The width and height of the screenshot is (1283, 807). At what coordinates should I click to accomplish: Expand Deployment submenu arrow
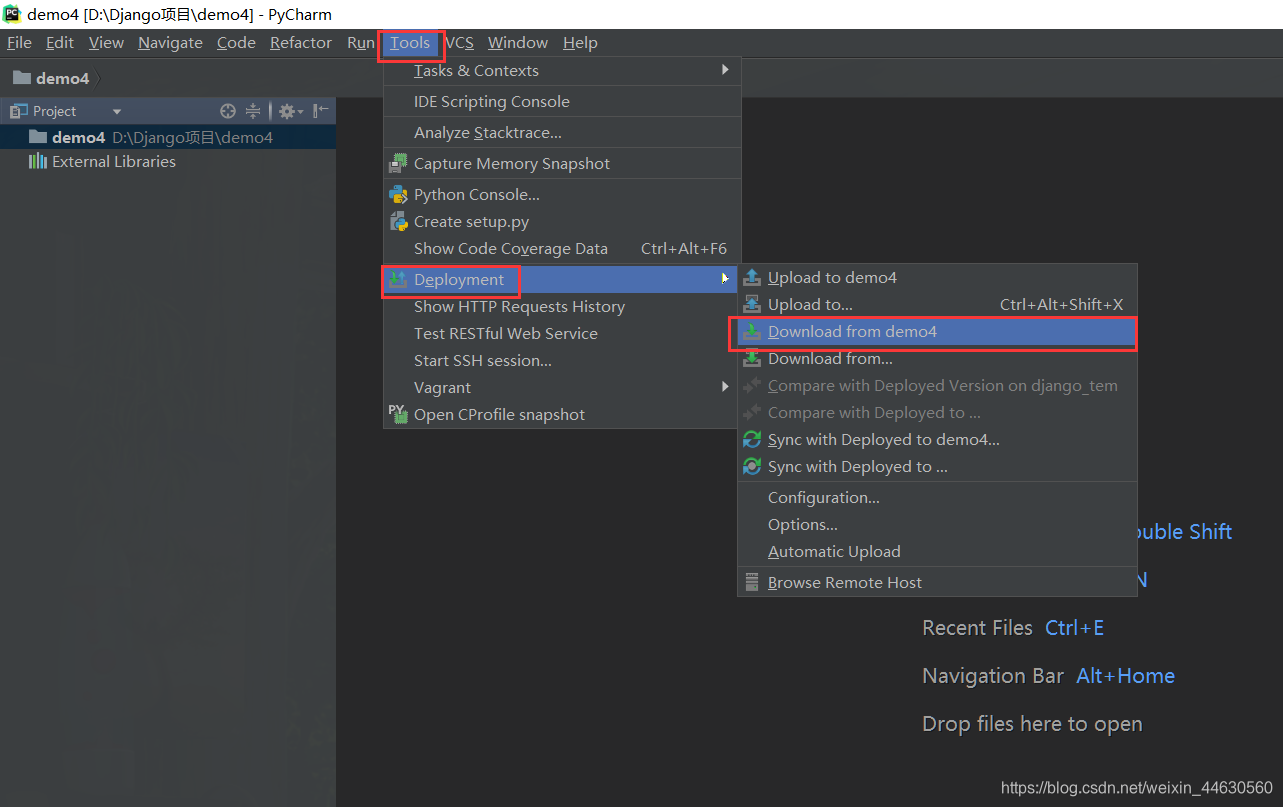pos(725,279)
